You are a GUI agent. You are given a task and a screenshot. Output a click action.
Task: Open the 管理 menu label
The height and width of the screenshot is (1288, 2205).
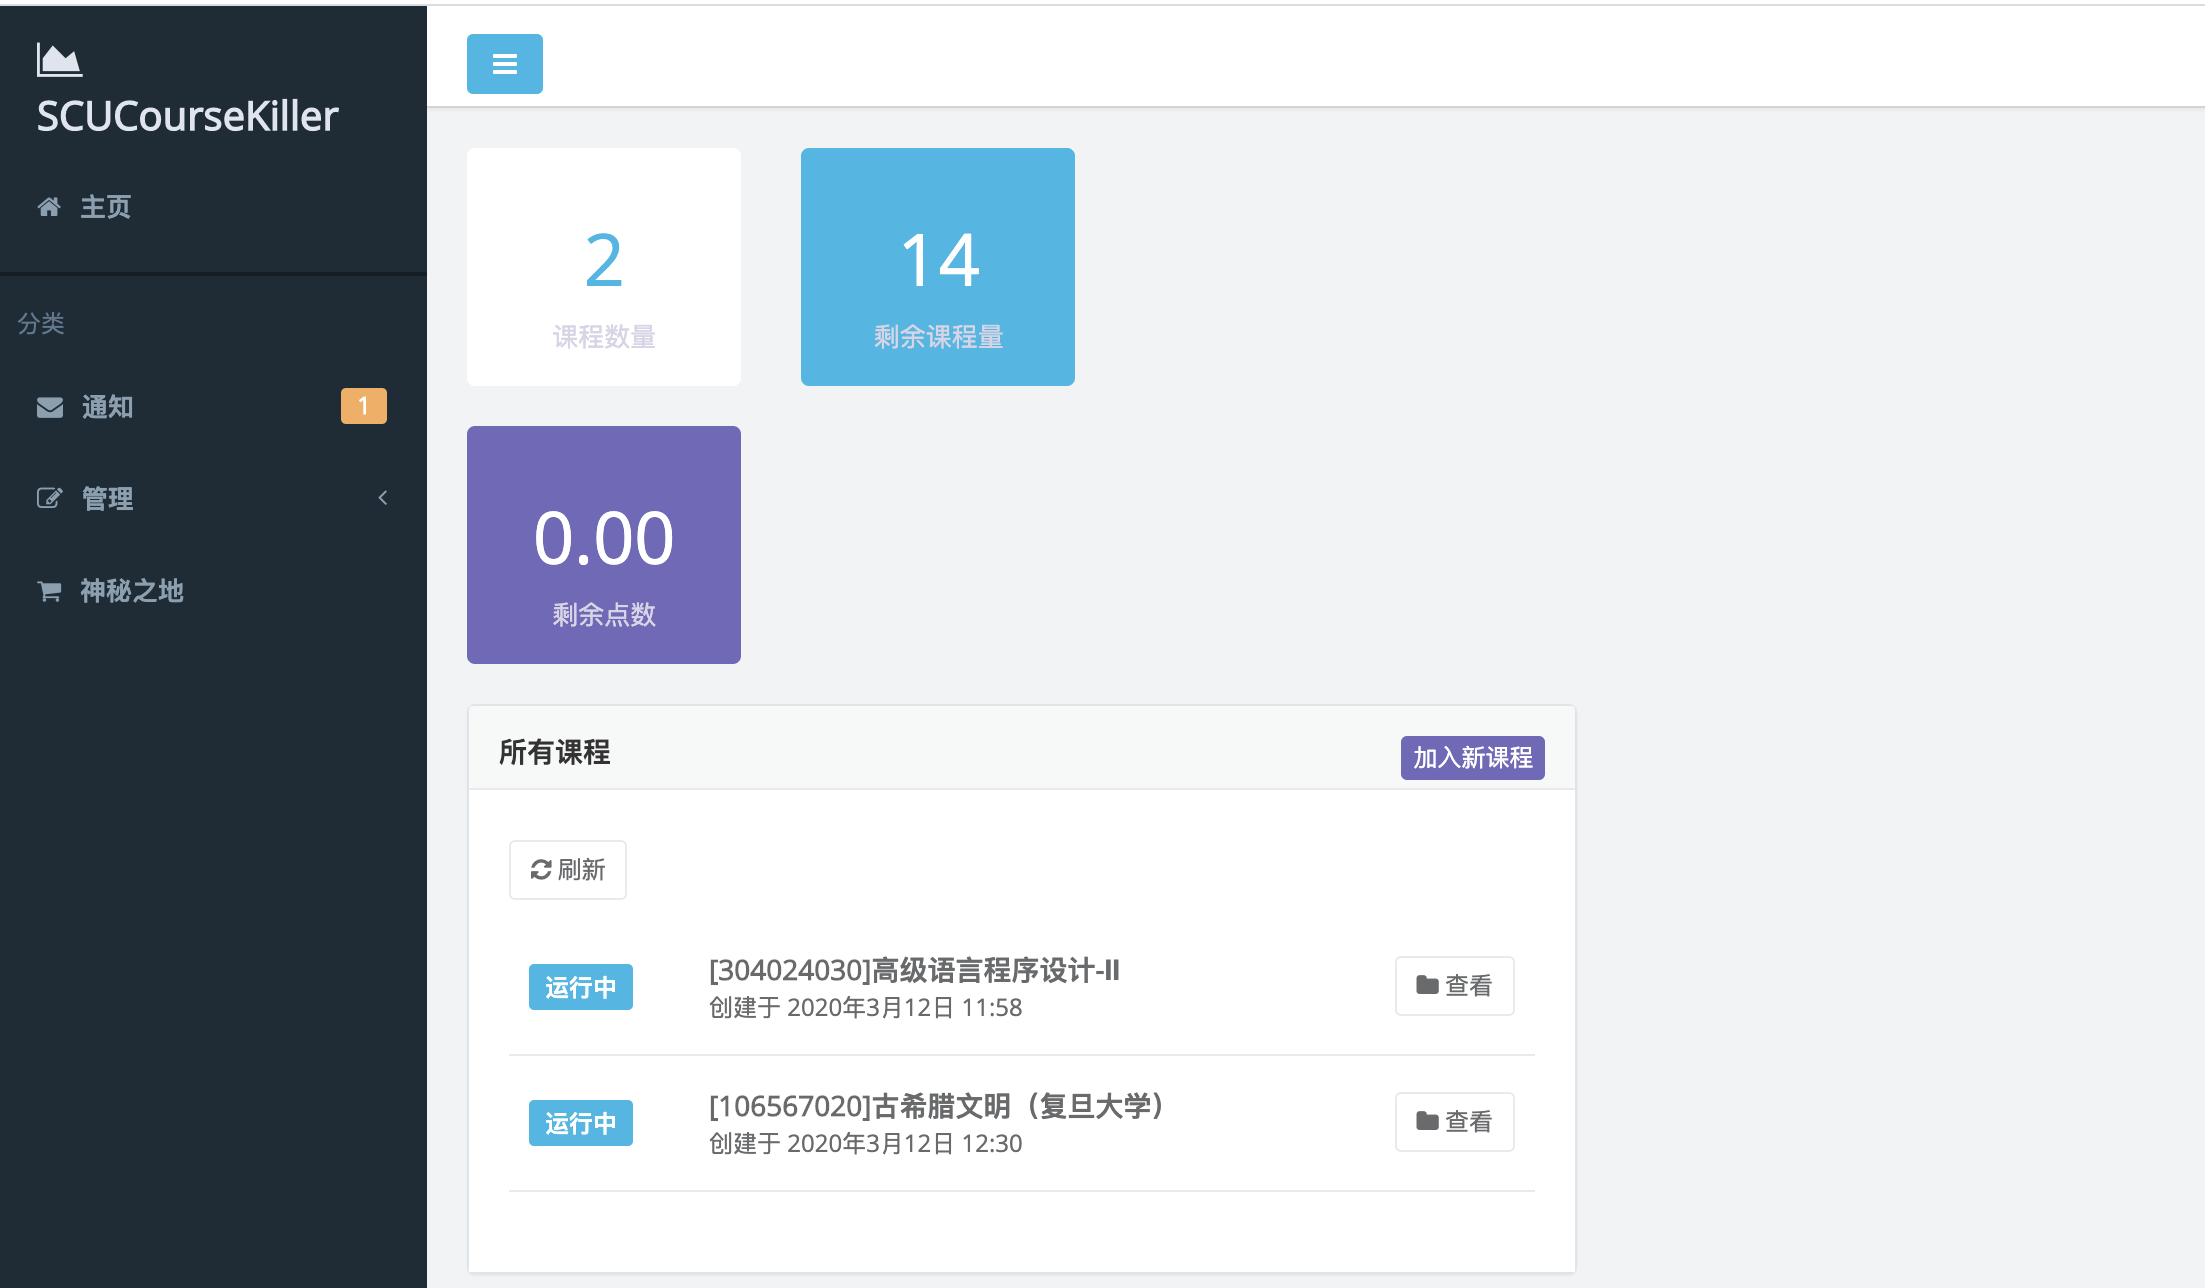(107, 498)
